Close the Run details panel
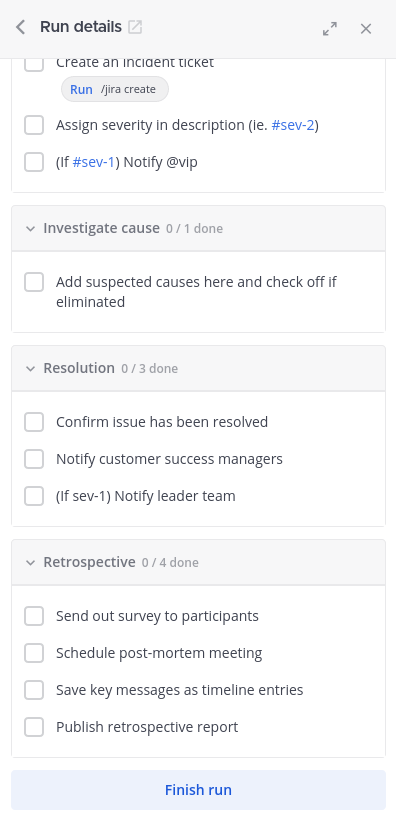This screenshot has height=828, width=396. [x=366, y=29]
